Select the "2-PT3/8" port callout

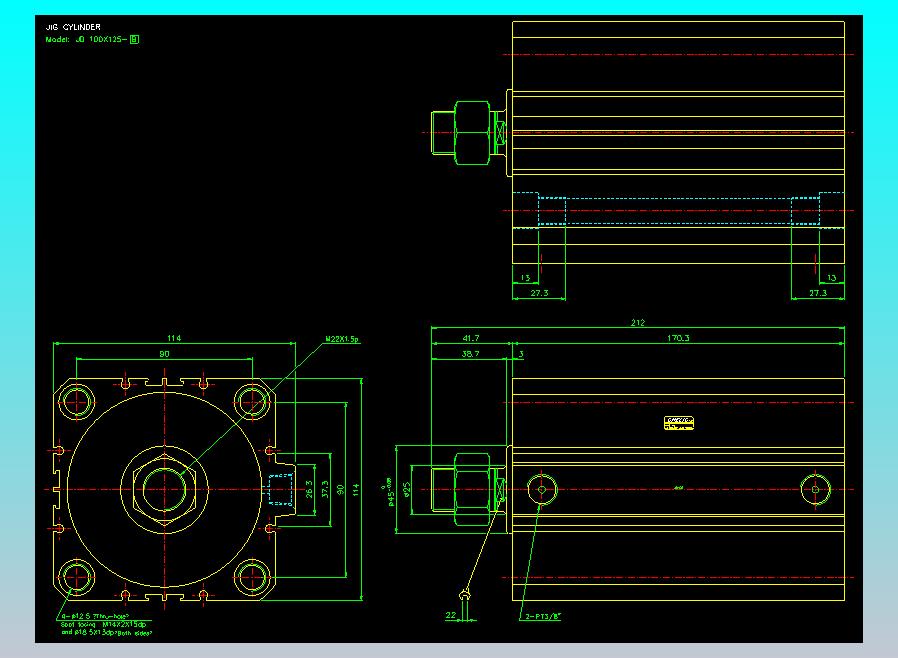coord(543,617)
